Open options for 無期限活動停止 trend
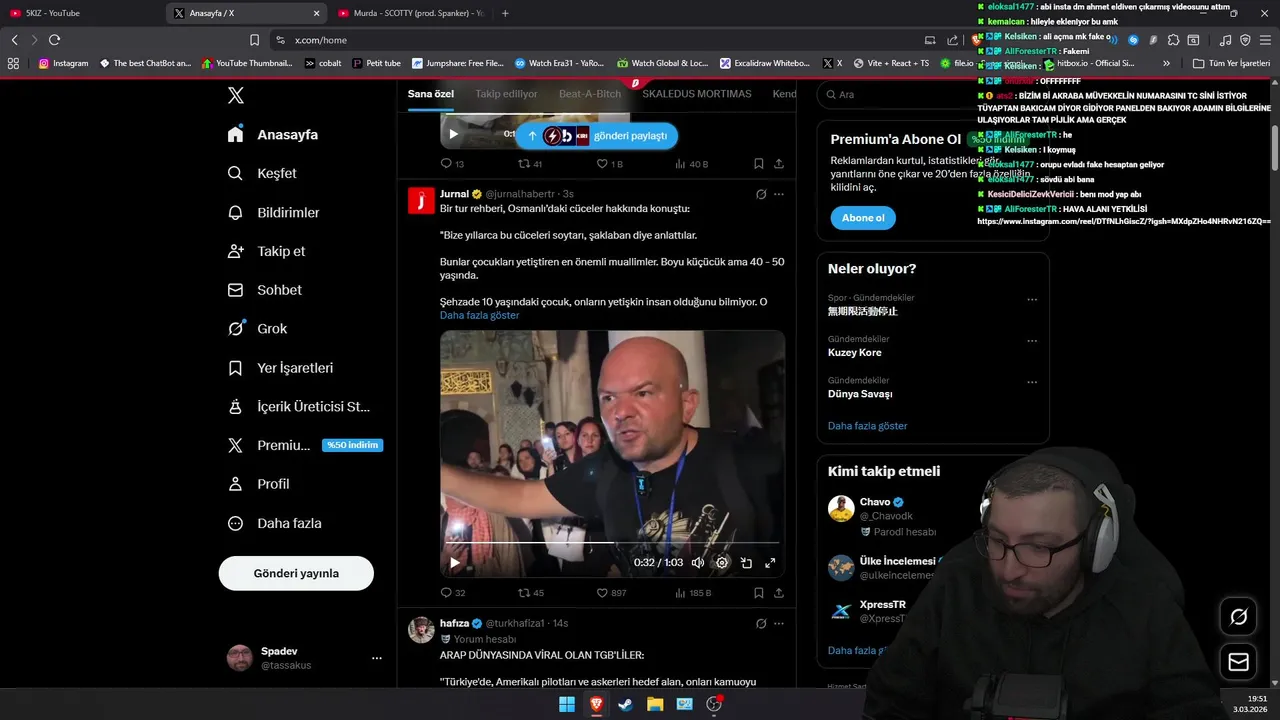This screenshot has height=720, width=1280. pyautogui.click(x=1032, y=300)
